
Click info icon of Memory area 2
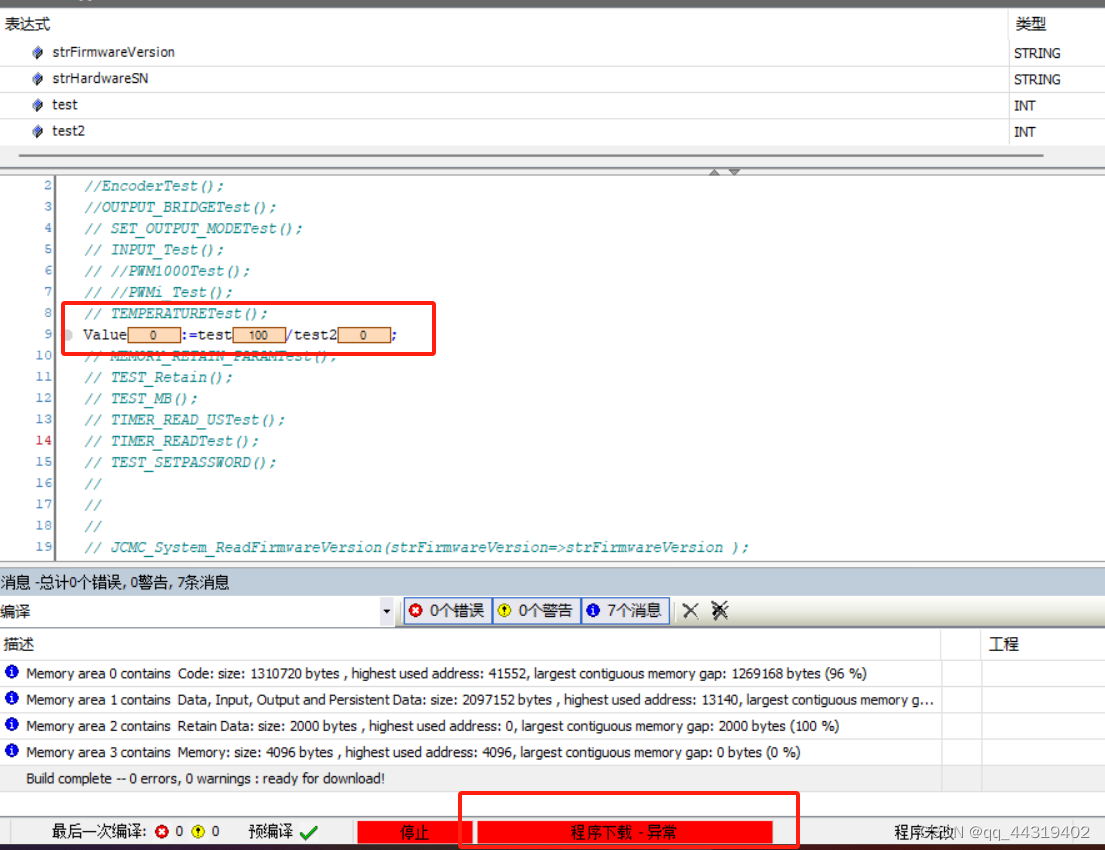tap(12, 724)
